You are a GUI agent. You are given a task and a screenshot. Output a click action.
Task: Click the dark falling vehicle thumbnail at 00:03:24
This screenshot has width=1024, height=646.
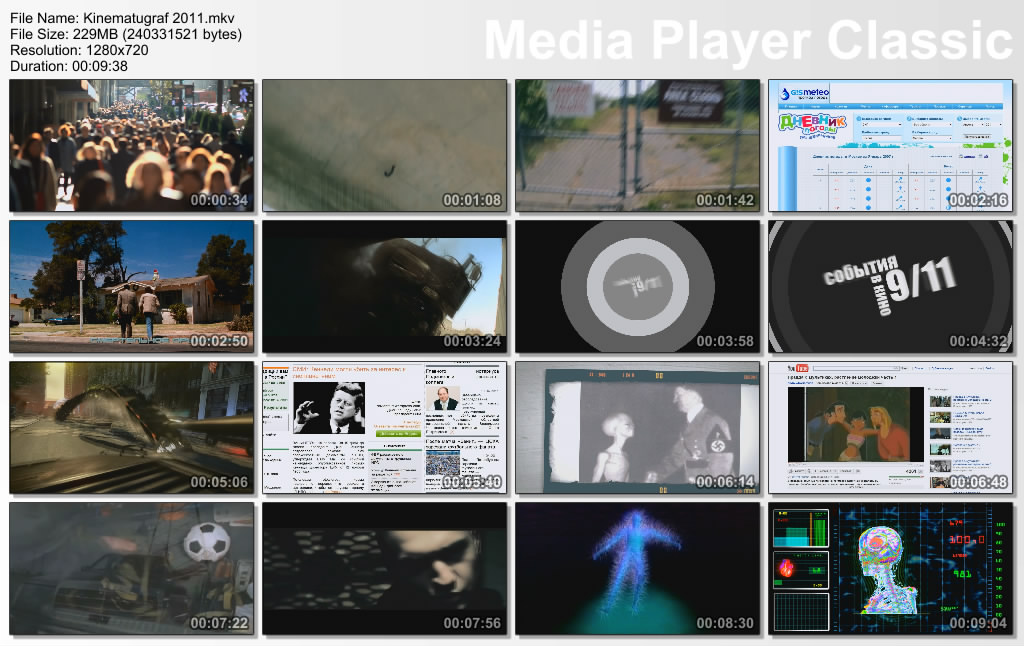[x=384, y=286]
